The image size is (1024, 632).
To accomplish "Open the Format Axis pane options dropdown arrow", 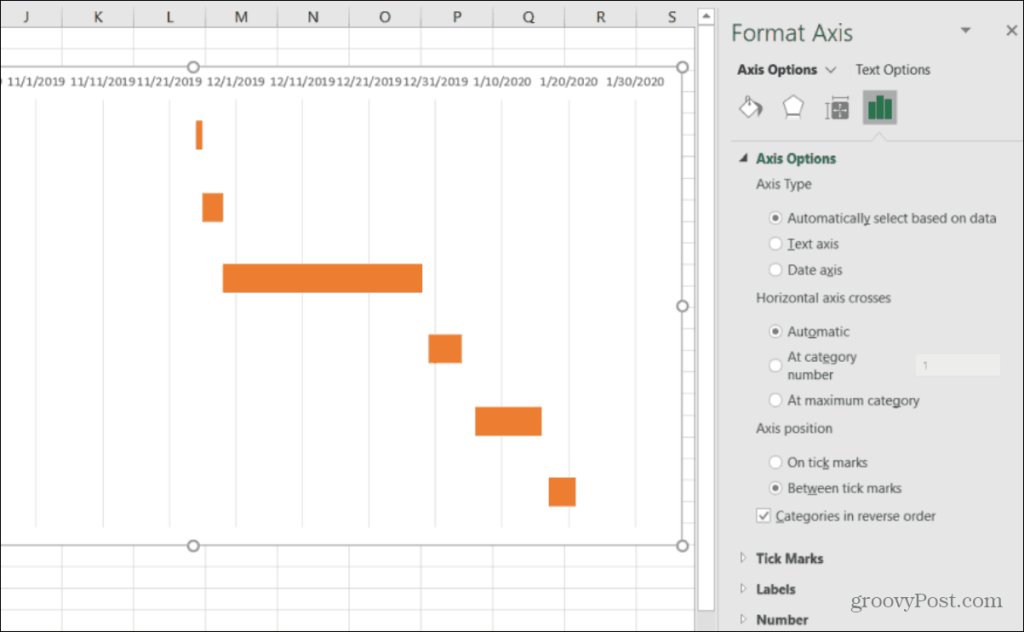I will point(965,30).
